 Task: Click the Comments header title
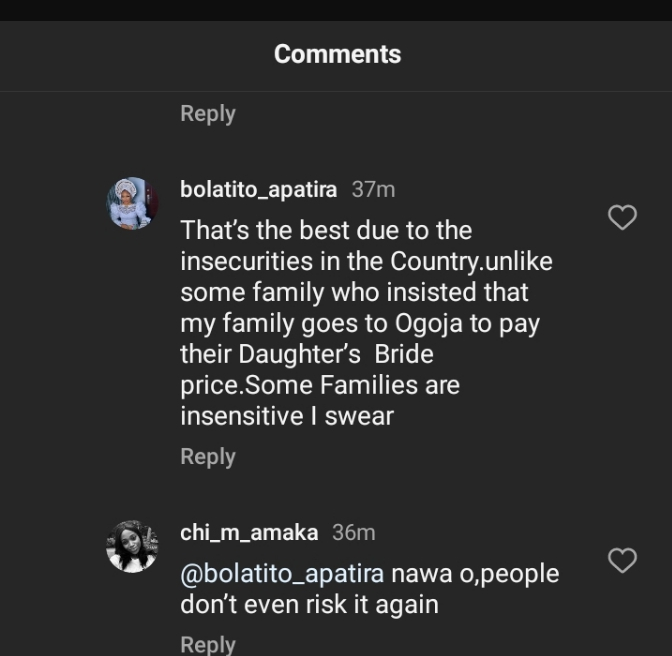pos(337,54)
